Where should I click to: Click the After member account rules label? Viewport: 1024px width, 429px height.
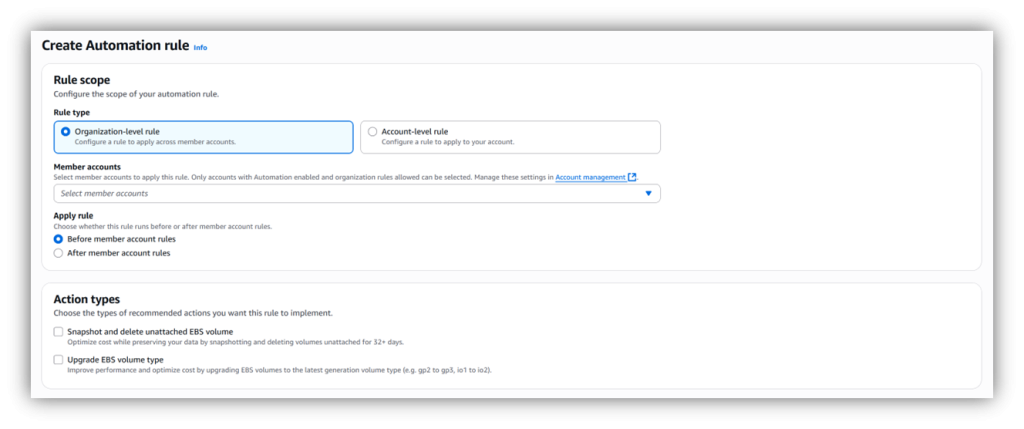coord(118,253)
